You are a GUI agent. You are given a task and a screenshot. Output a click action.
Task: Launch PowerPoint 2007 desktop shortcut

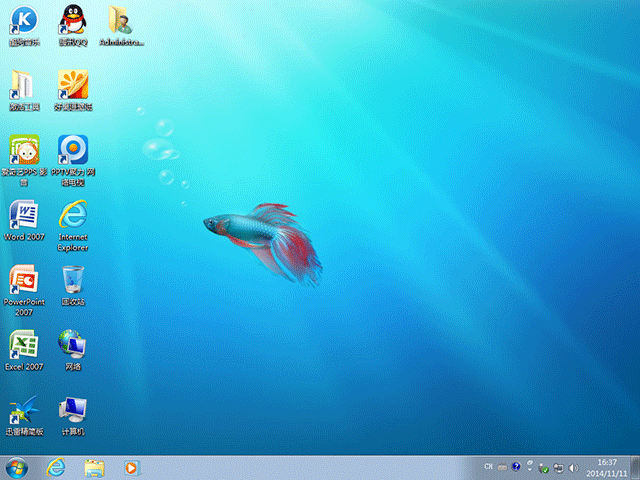pos(23,280)
